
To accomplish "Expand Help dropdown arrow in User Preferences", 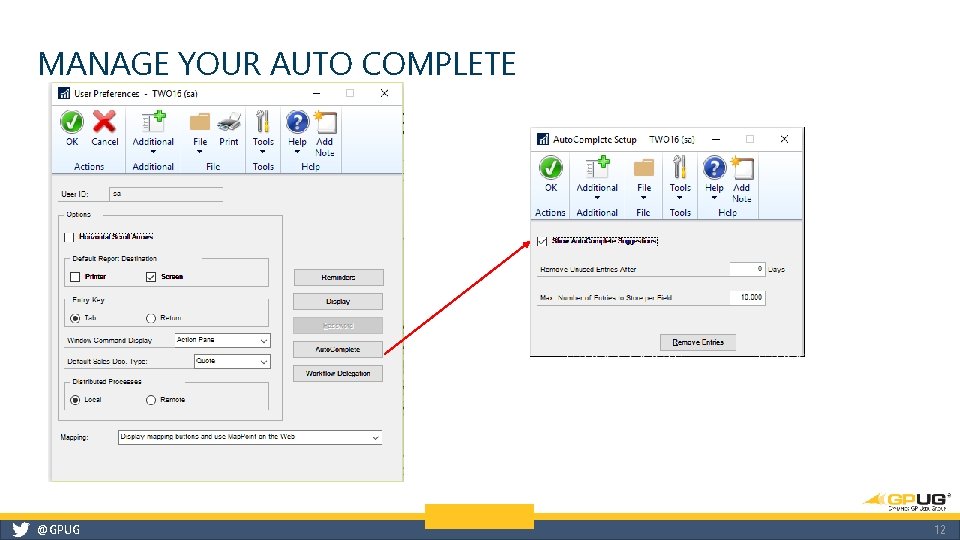I will point(297,152).
